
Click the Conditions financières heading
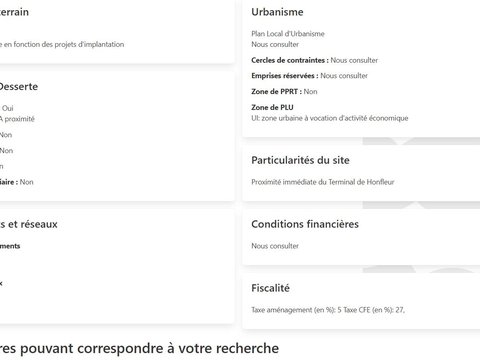coord(305,224)
